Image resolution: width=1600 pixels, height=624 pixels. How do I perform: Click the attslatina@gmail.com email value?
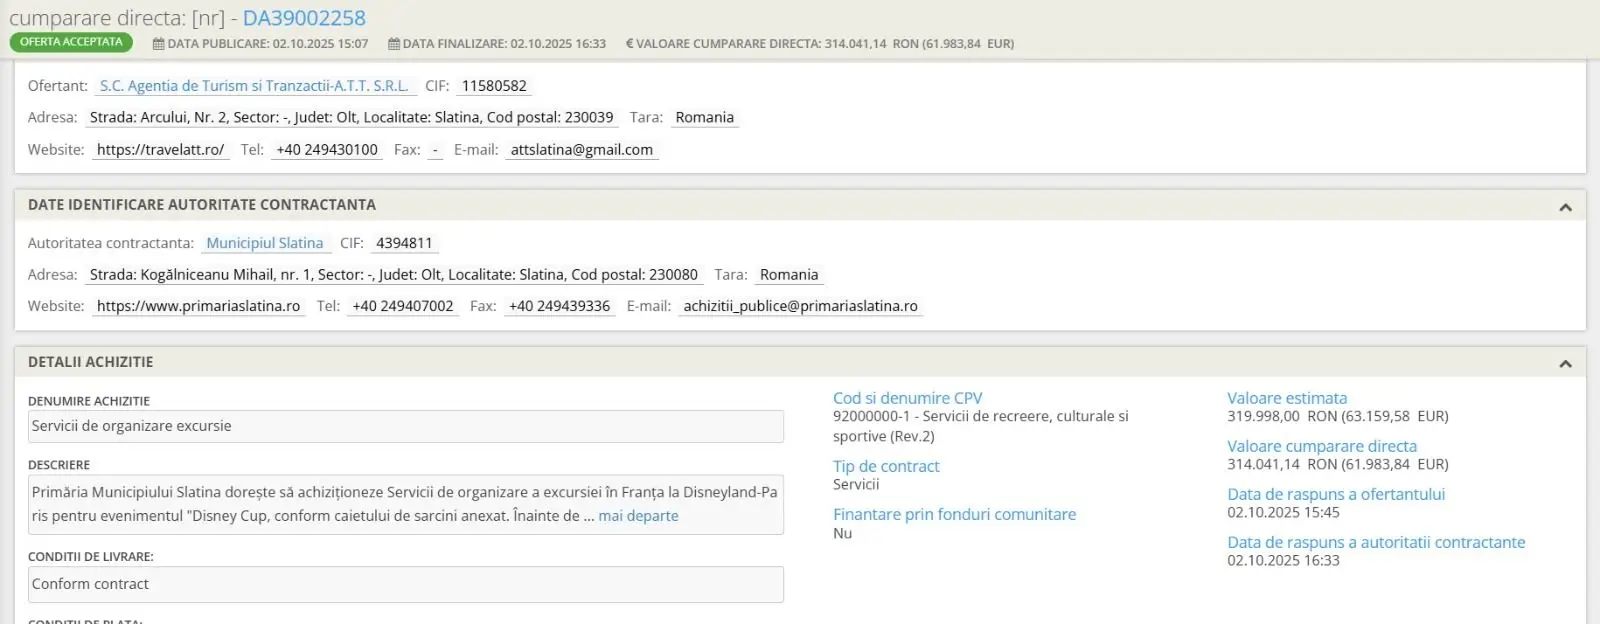tap(581, 150)
